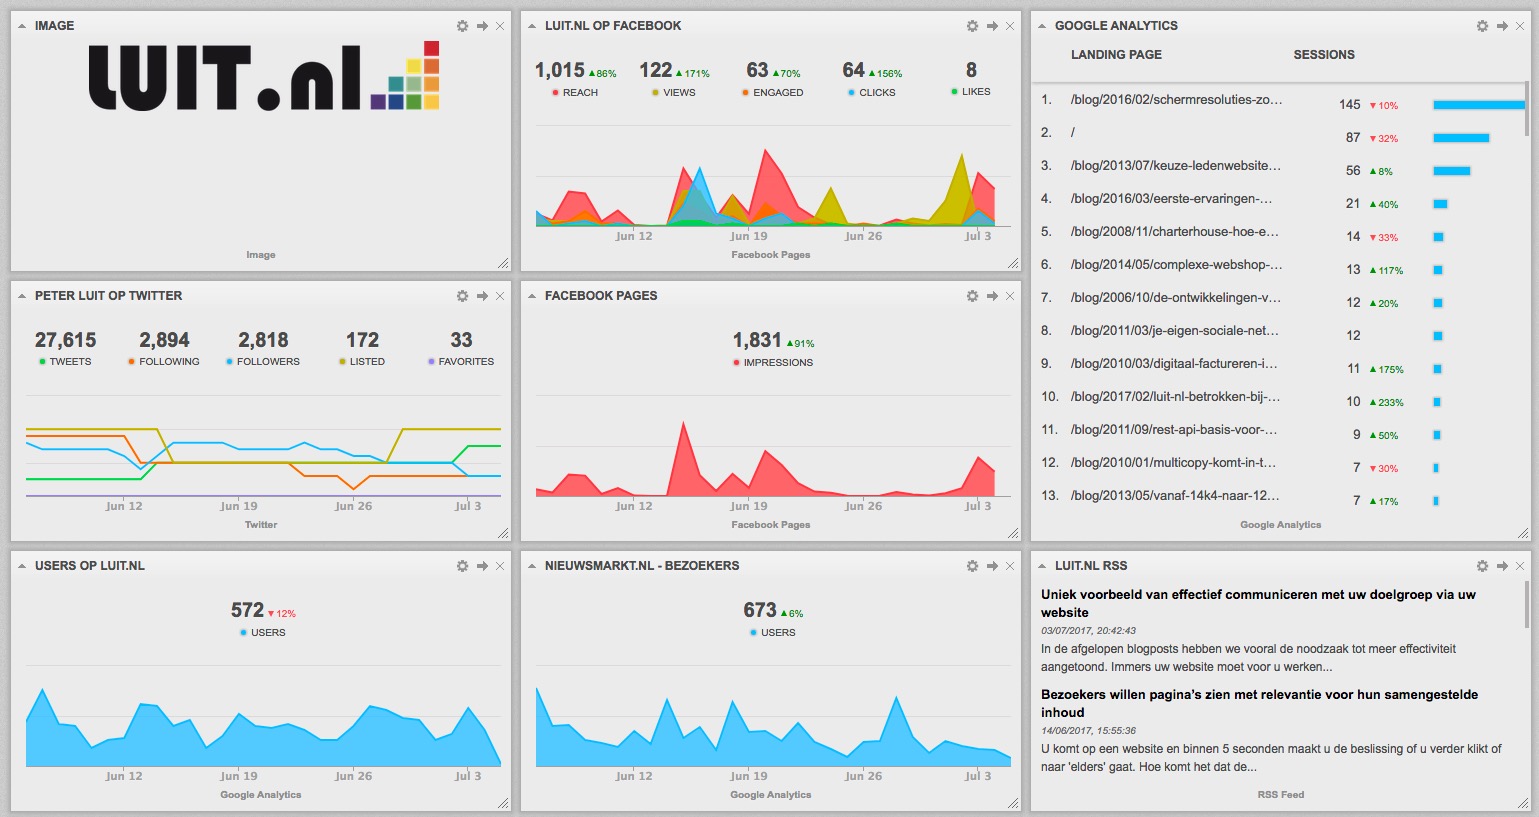
Task: Toggle the Likes series in Facebook legend
Action: (971, 91)
